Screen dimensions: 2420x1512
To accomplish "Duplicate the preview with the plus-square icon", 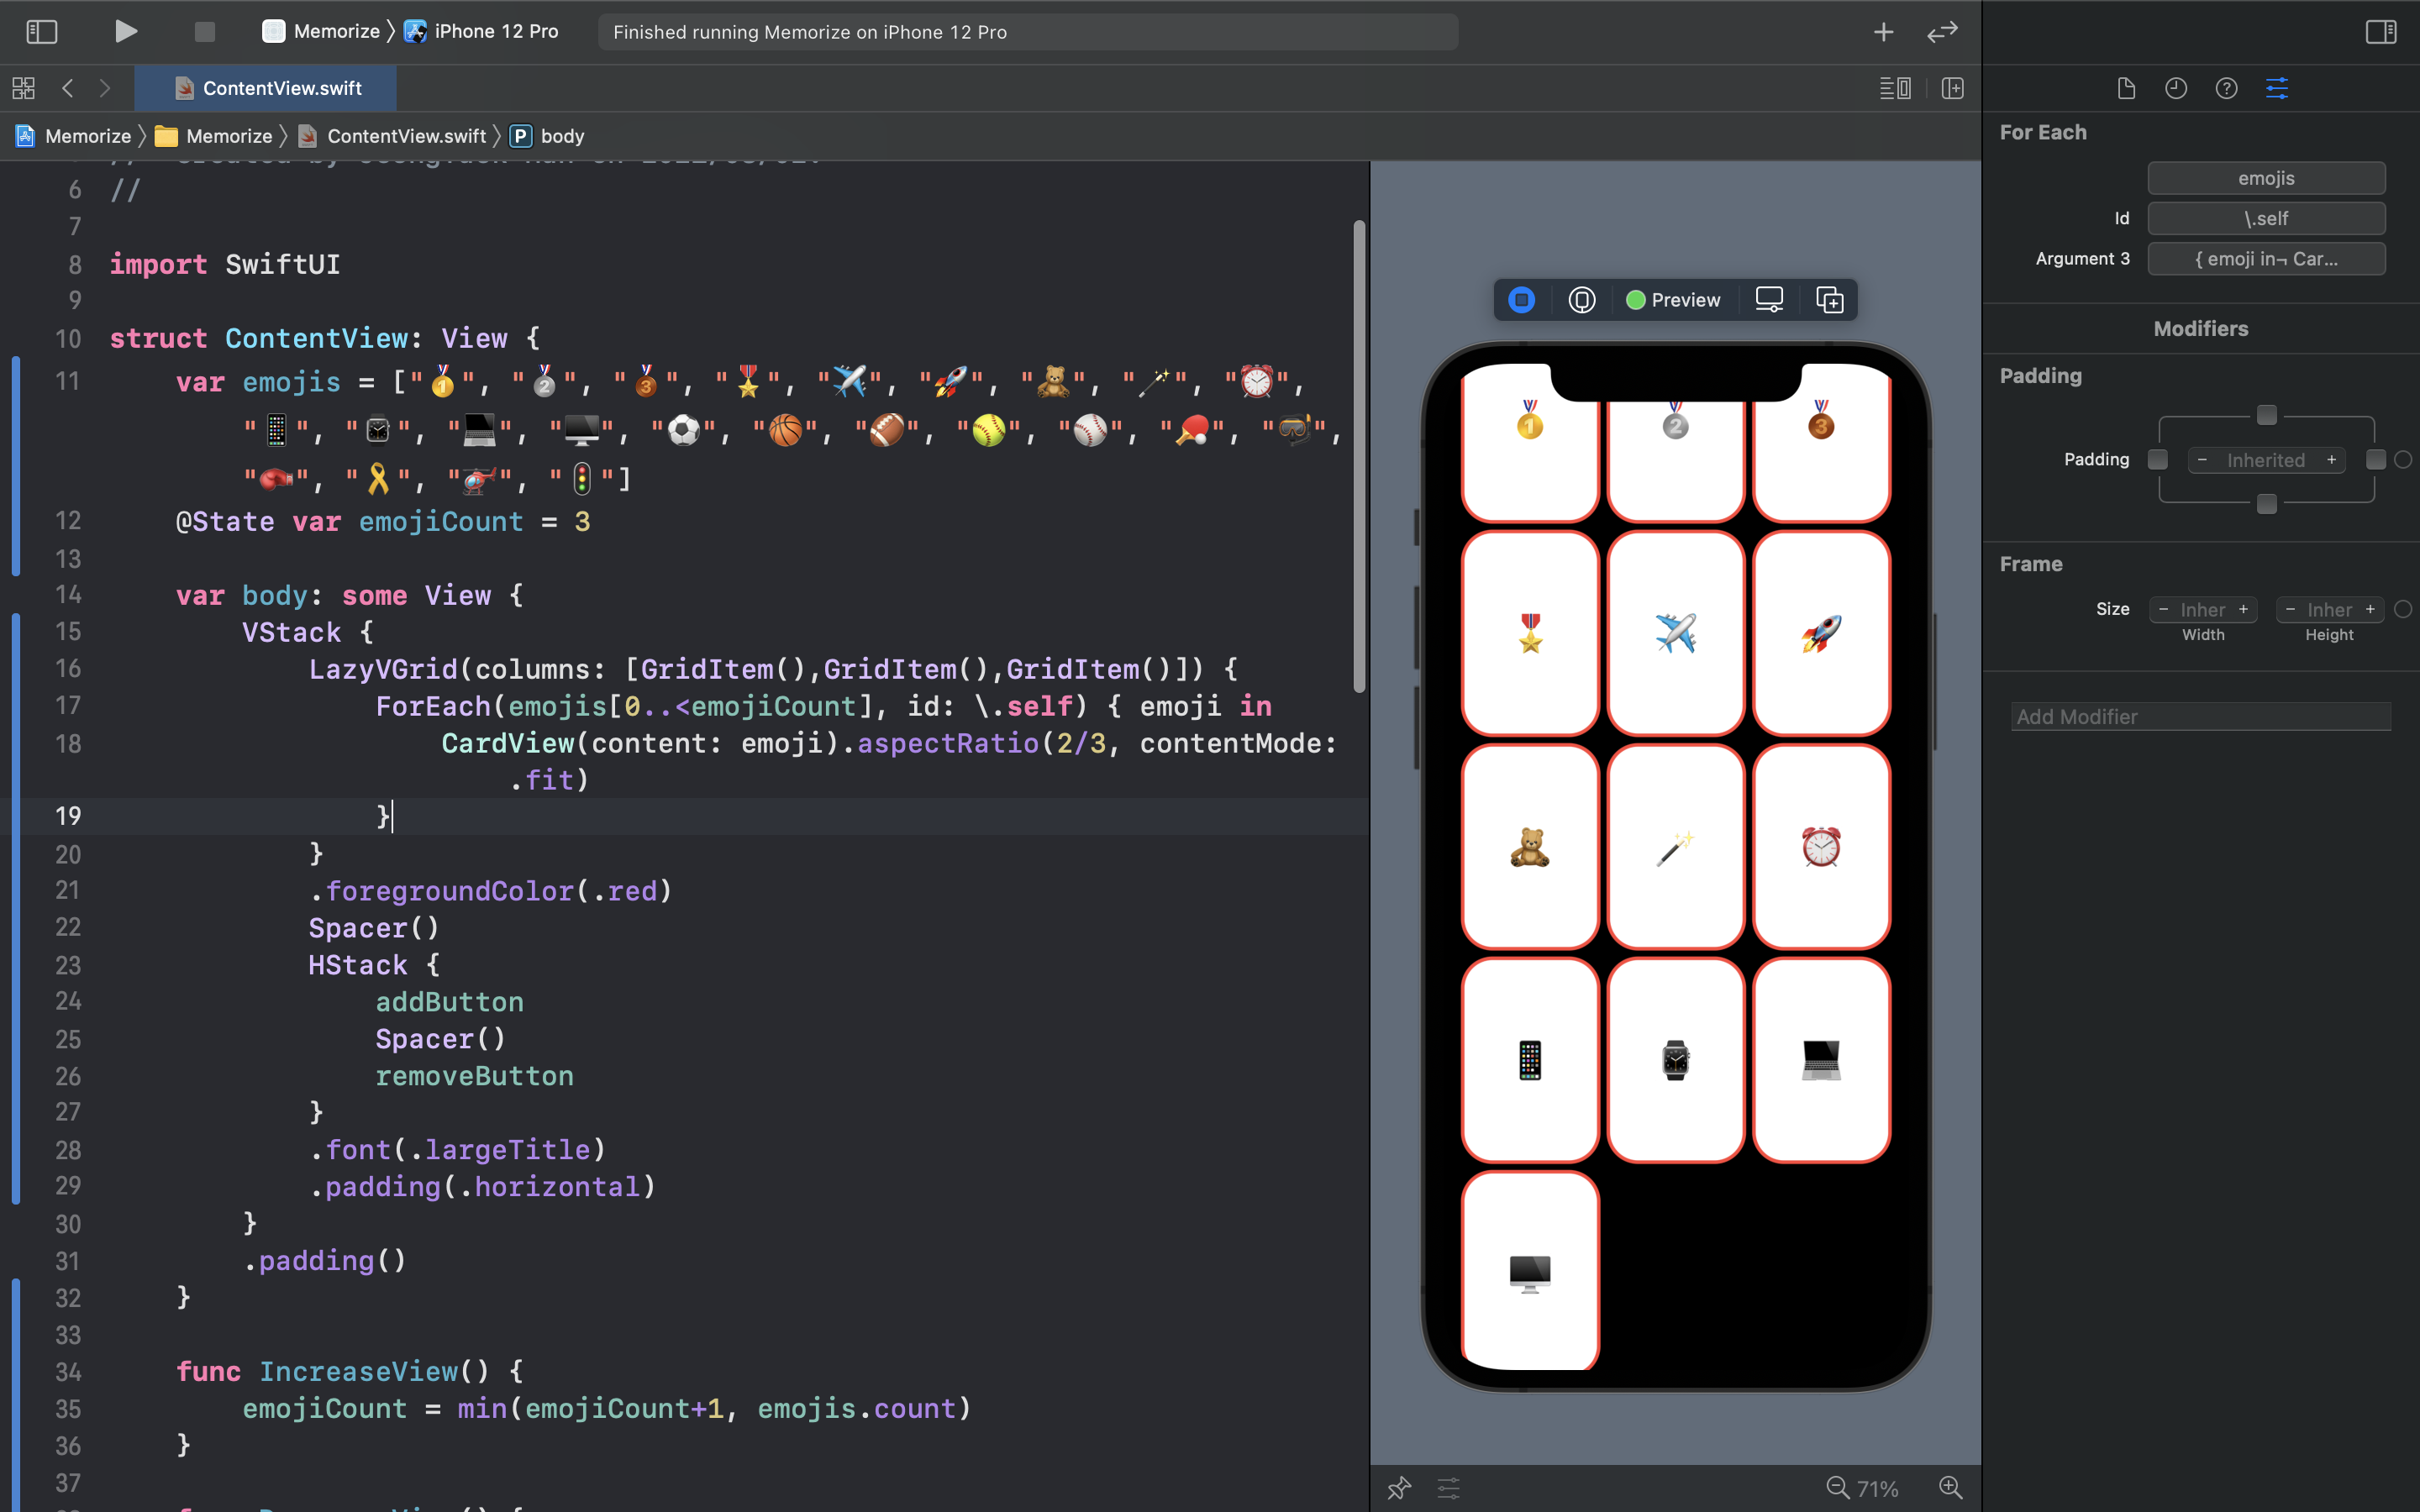I will click(1829, 300).
